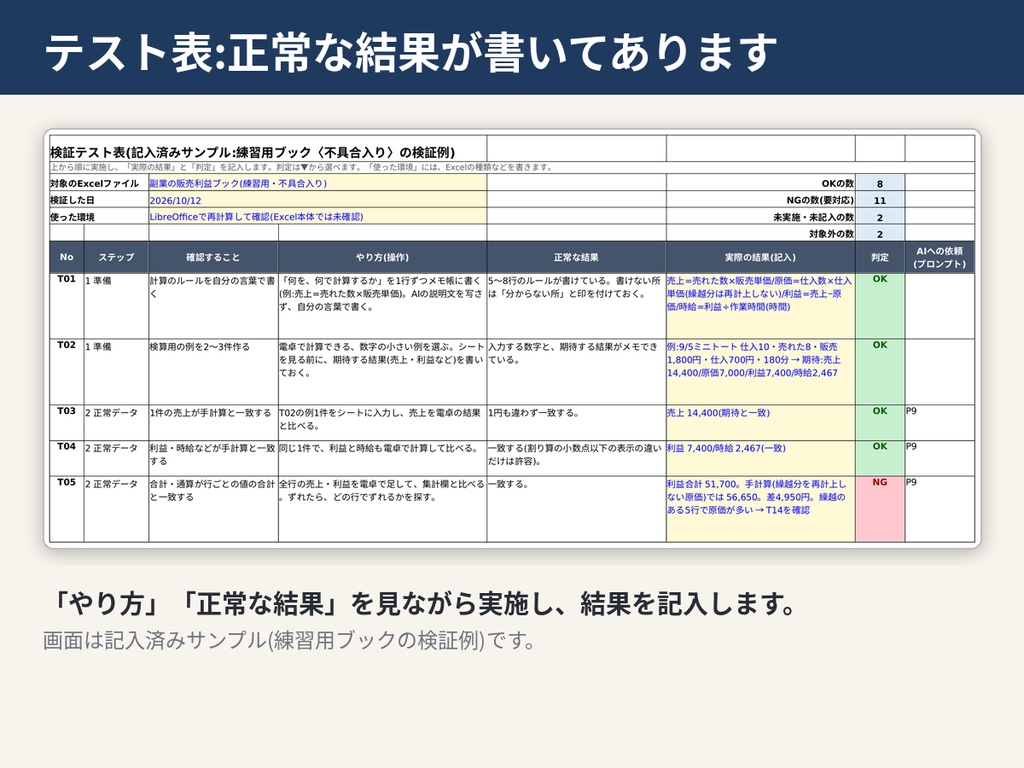
Task: Select the 検証テスト表 sheet title cell
Action: [268, 149]
